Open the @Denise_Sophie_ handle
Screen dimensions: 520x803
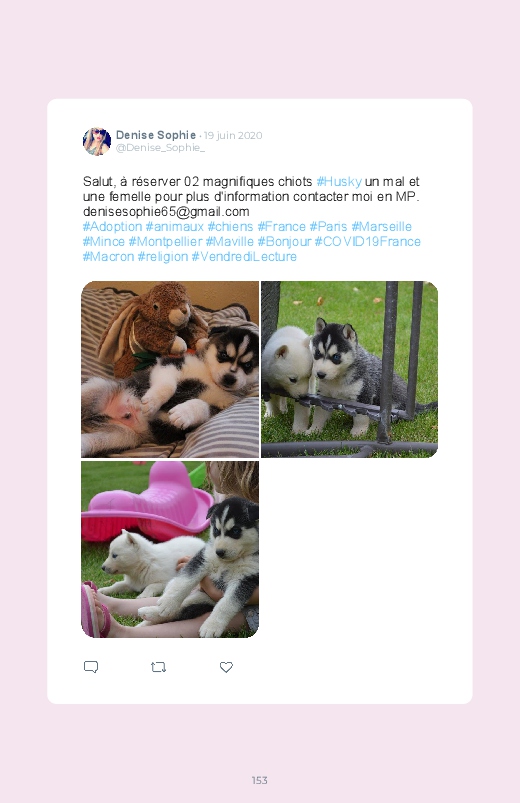[160, 147]
